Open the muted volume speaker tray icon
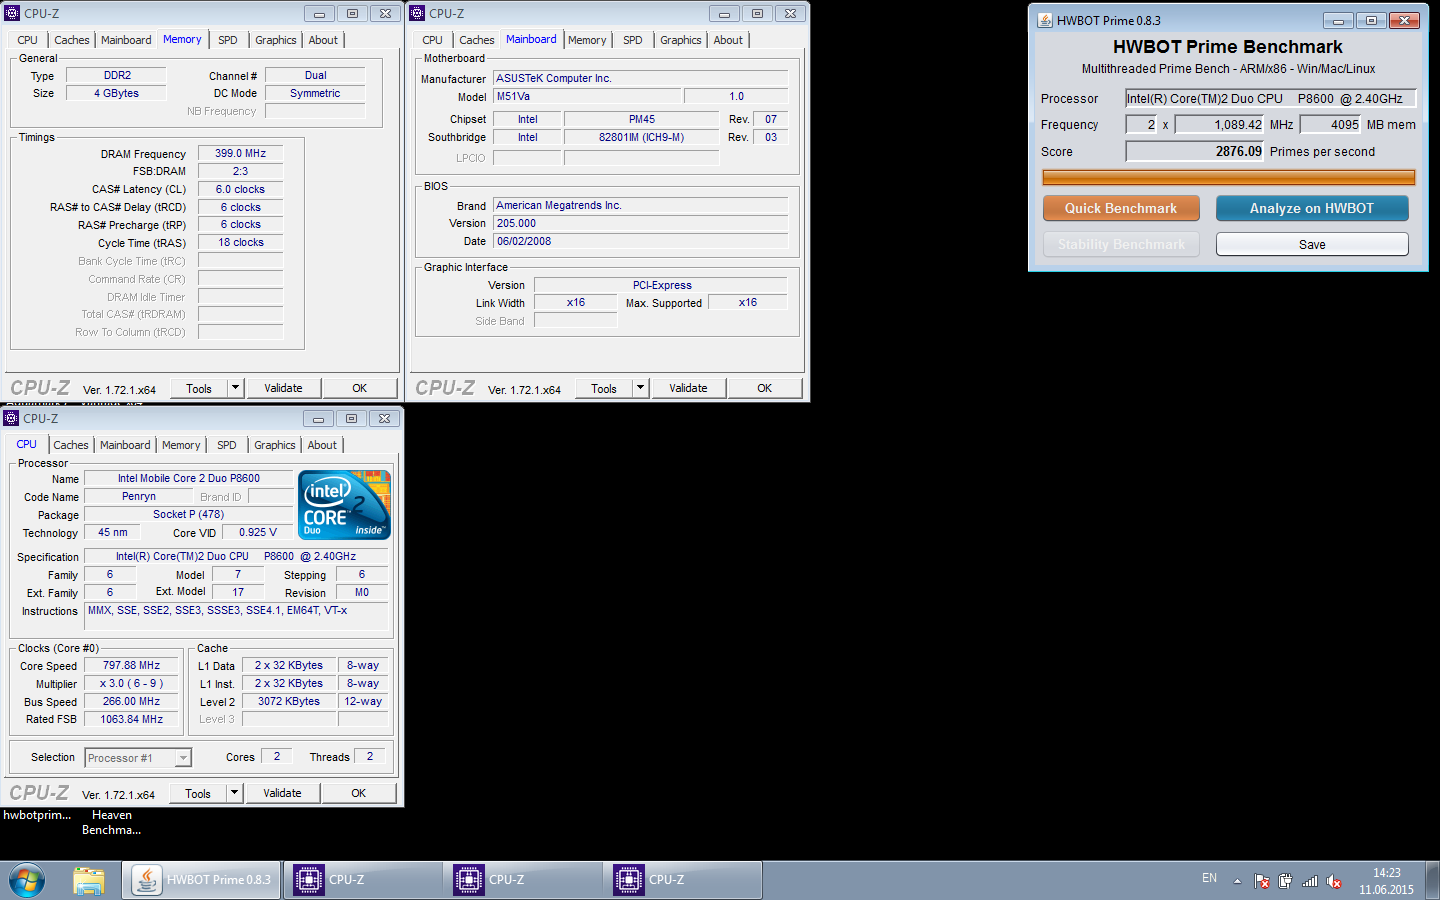 coord(1334,881)
